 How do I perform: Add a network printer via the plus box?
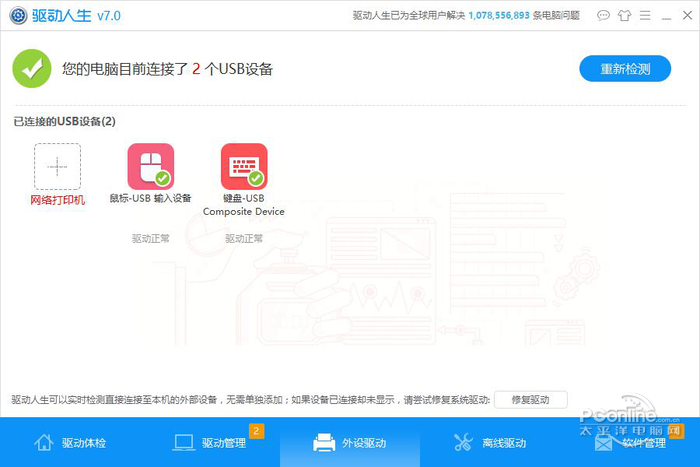[58, 167]
